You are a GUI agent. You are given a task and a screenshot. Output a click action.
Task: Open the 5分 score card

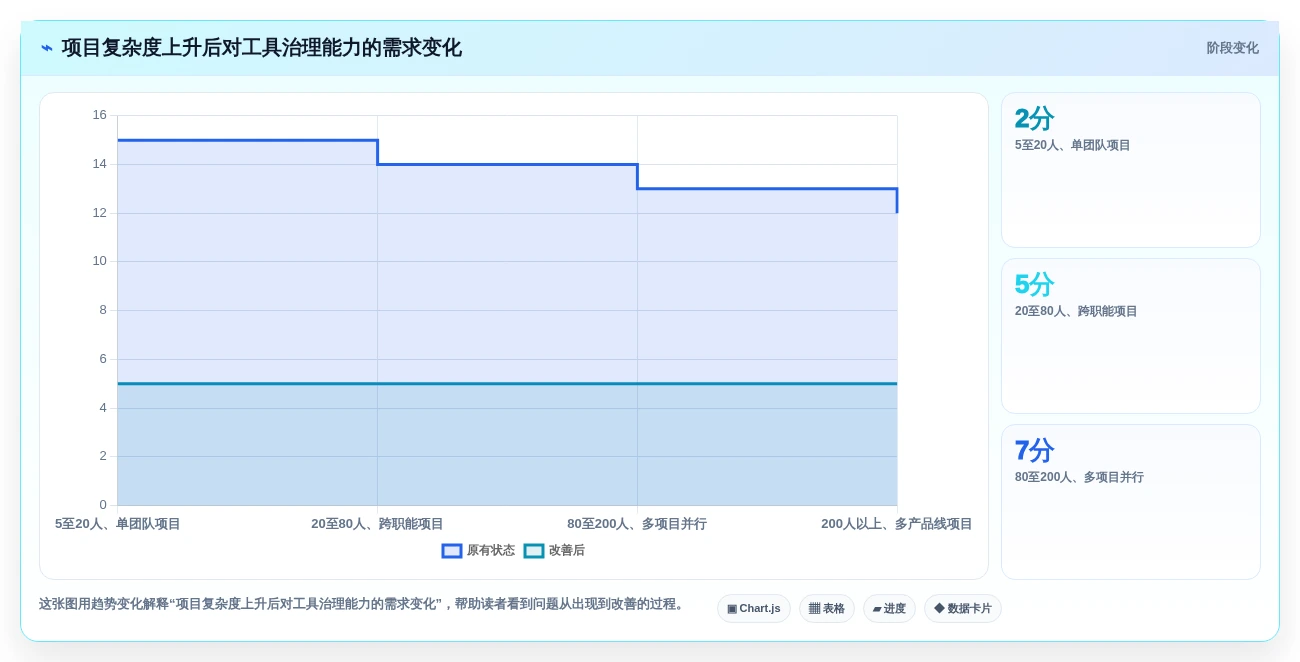coord(1131,336)
